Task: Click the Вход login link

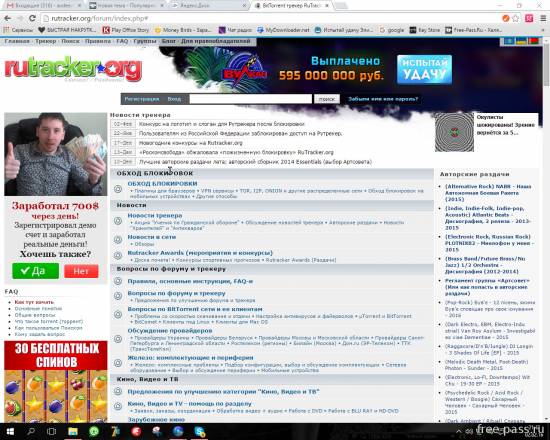Action: [174, 99]
